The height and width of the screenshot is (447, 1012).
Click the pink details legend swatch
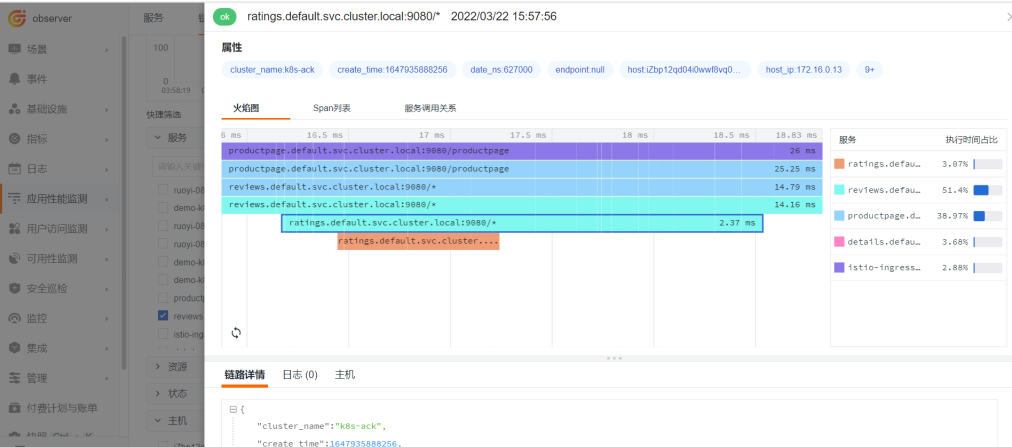[839, 241]
